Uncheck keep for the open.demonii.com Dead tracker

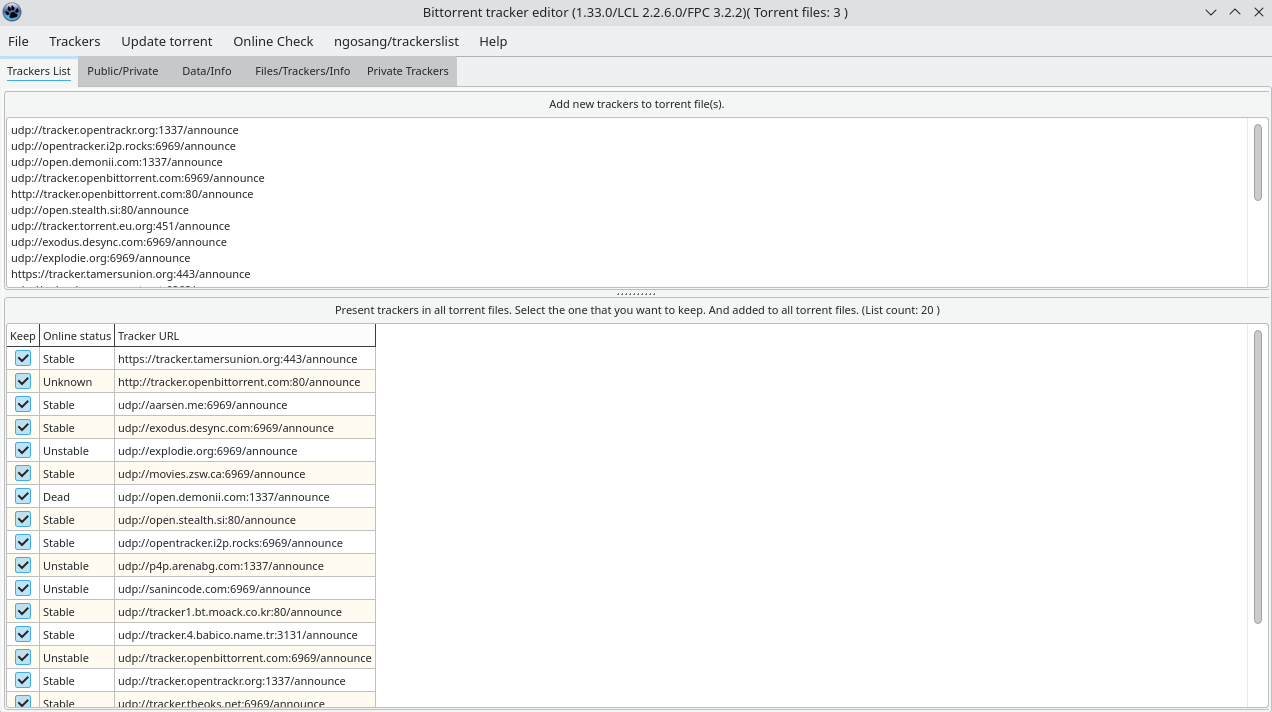22,496
